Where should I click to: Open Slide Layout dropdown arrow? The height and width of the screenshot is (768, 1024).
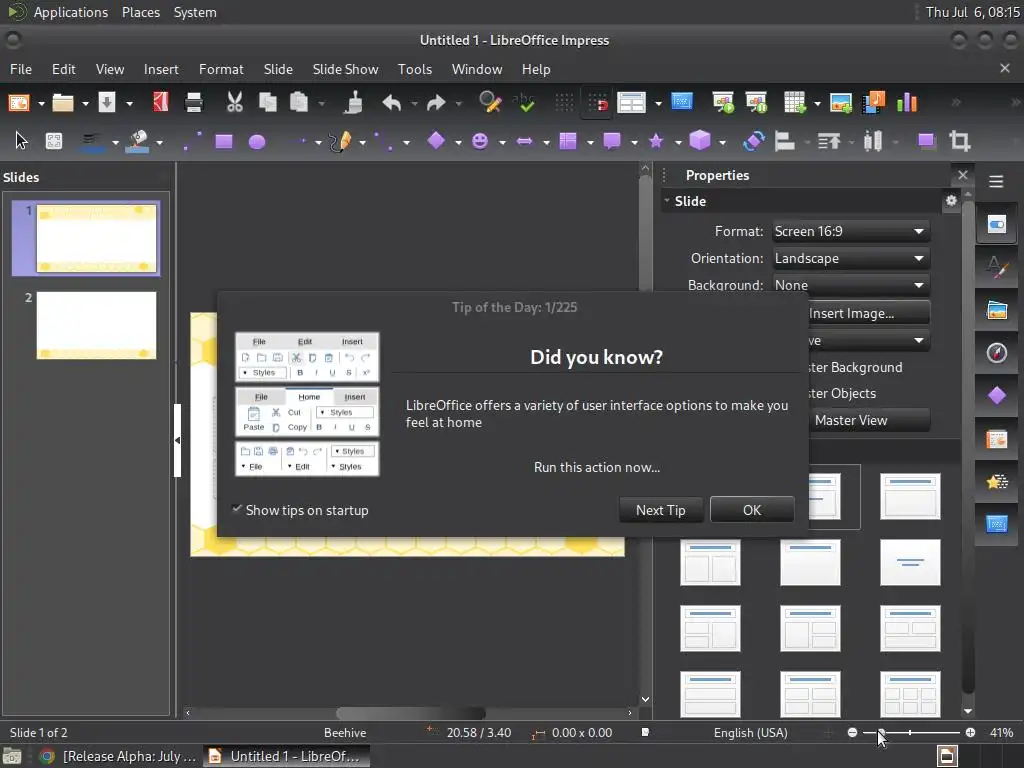click(658, 103)
